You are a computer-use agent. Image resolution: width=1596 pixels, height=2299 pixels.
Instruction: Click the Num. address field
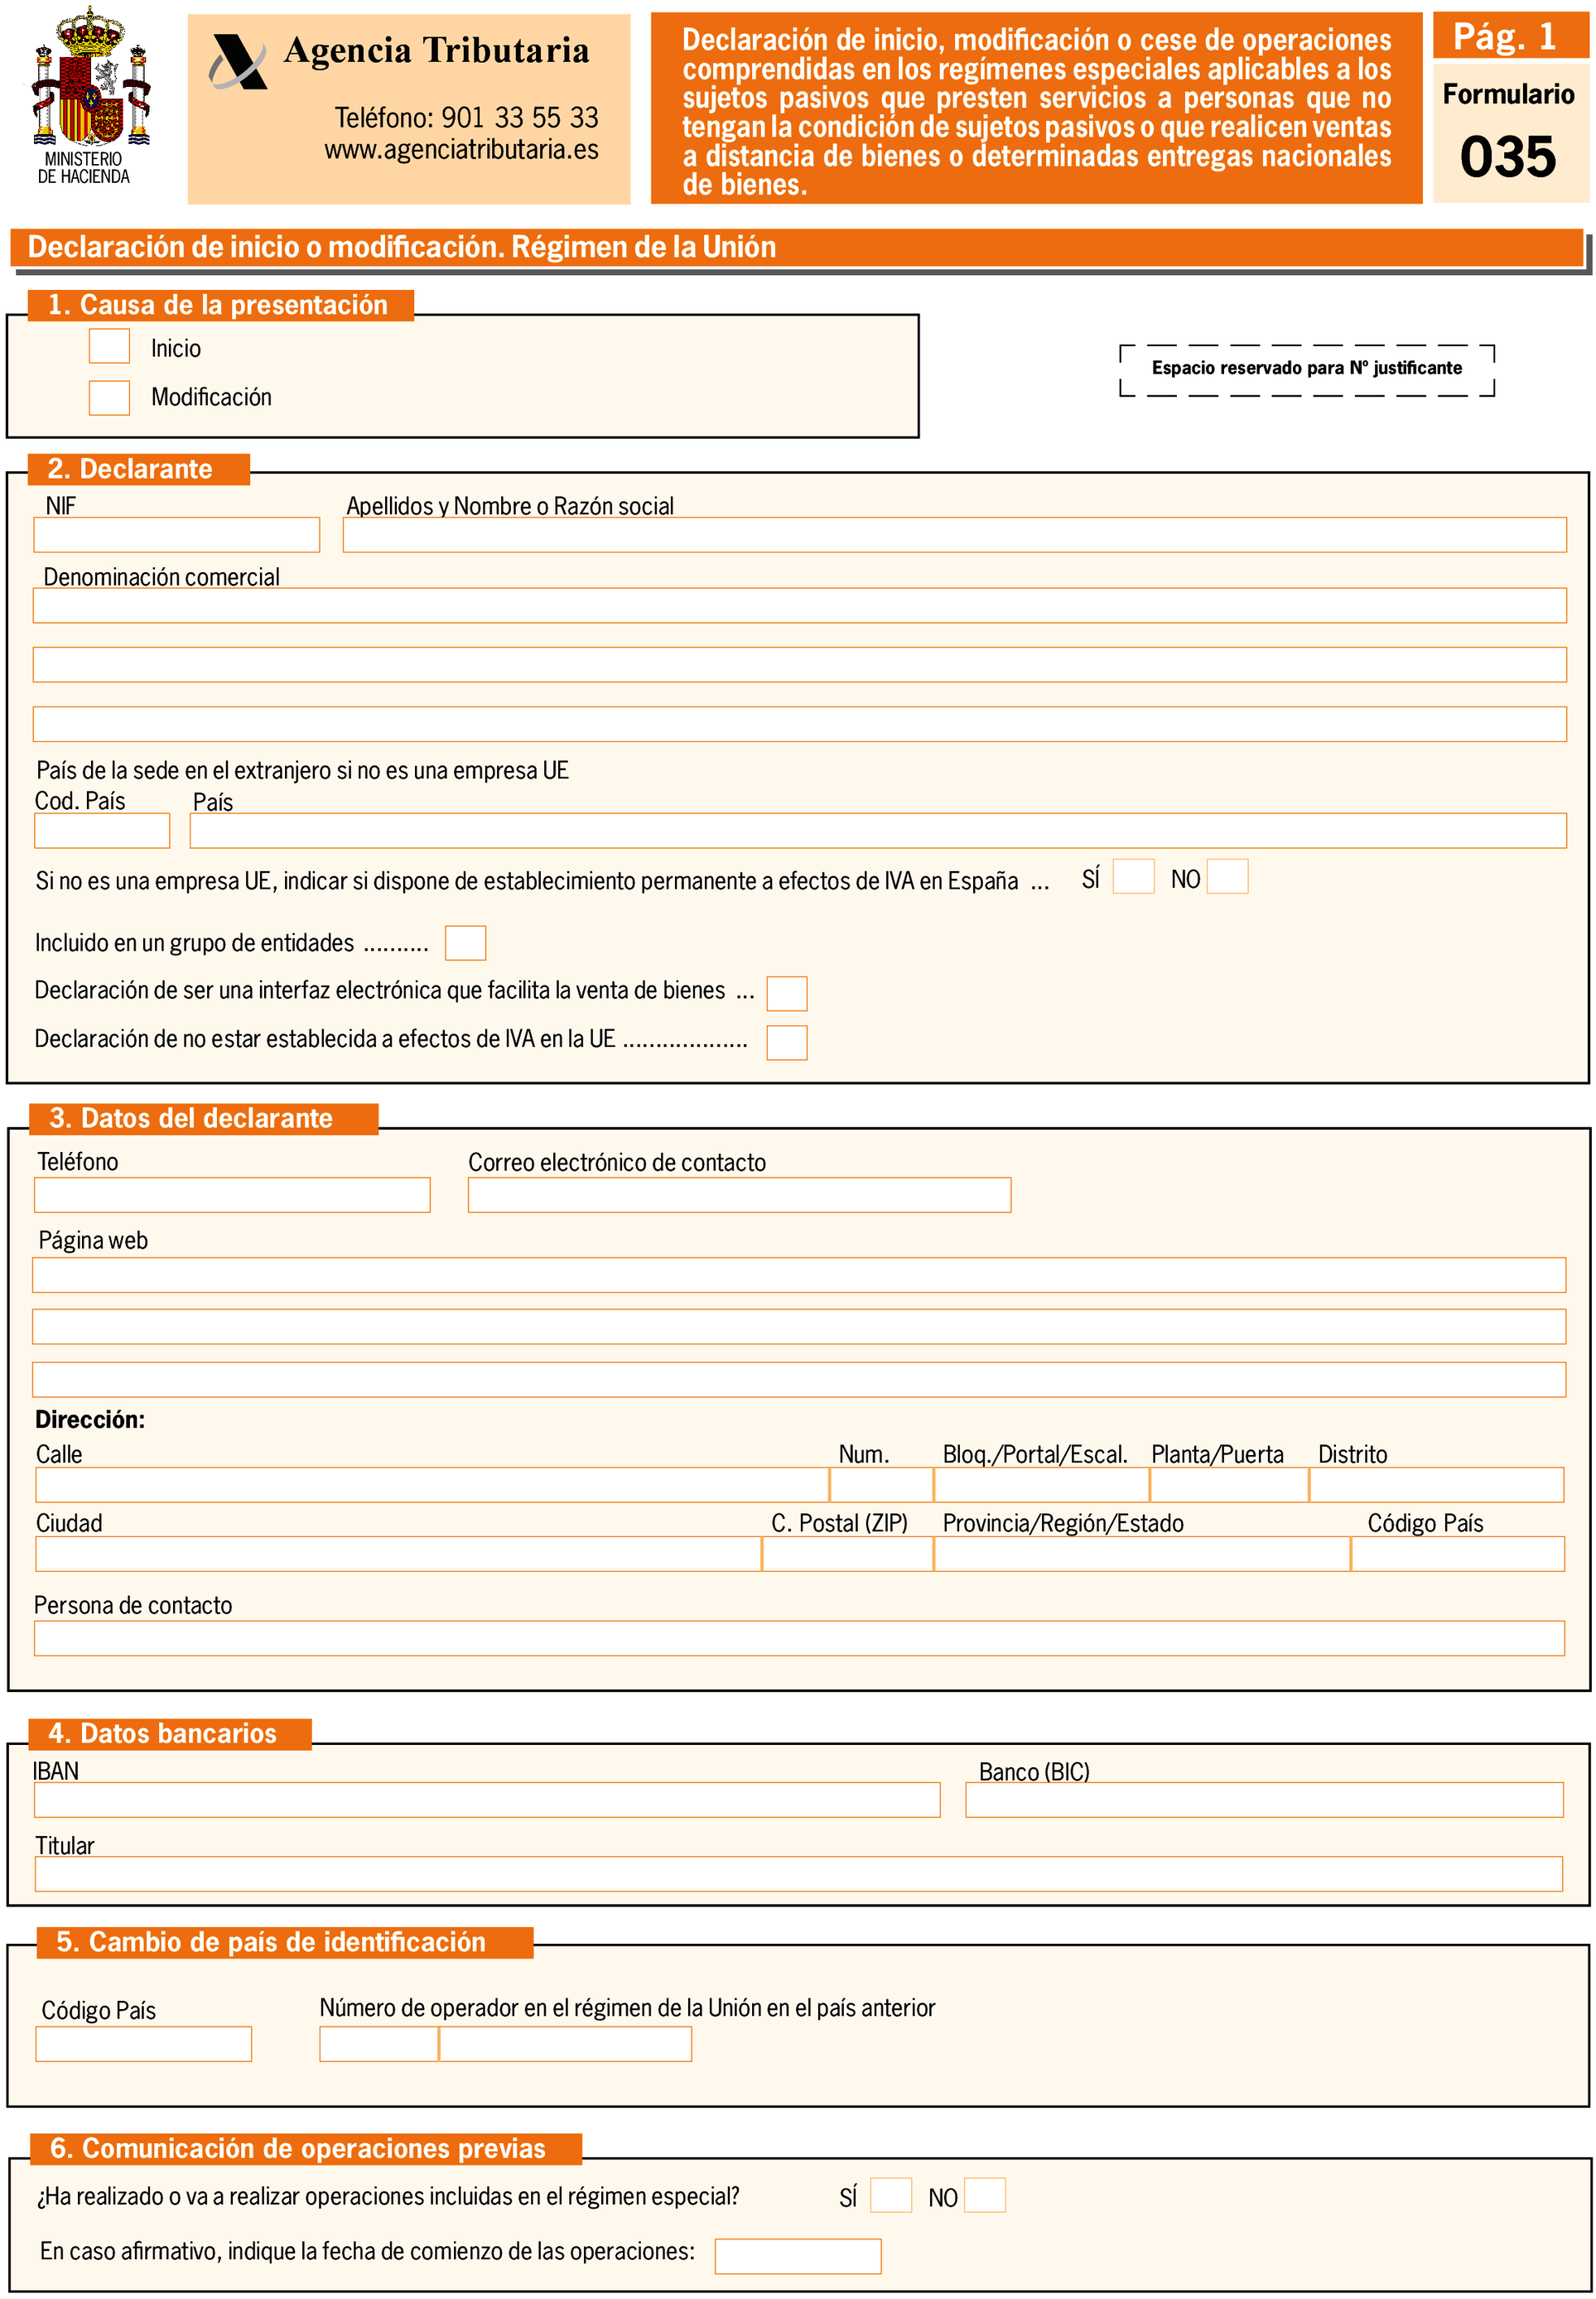[882, 1485]
